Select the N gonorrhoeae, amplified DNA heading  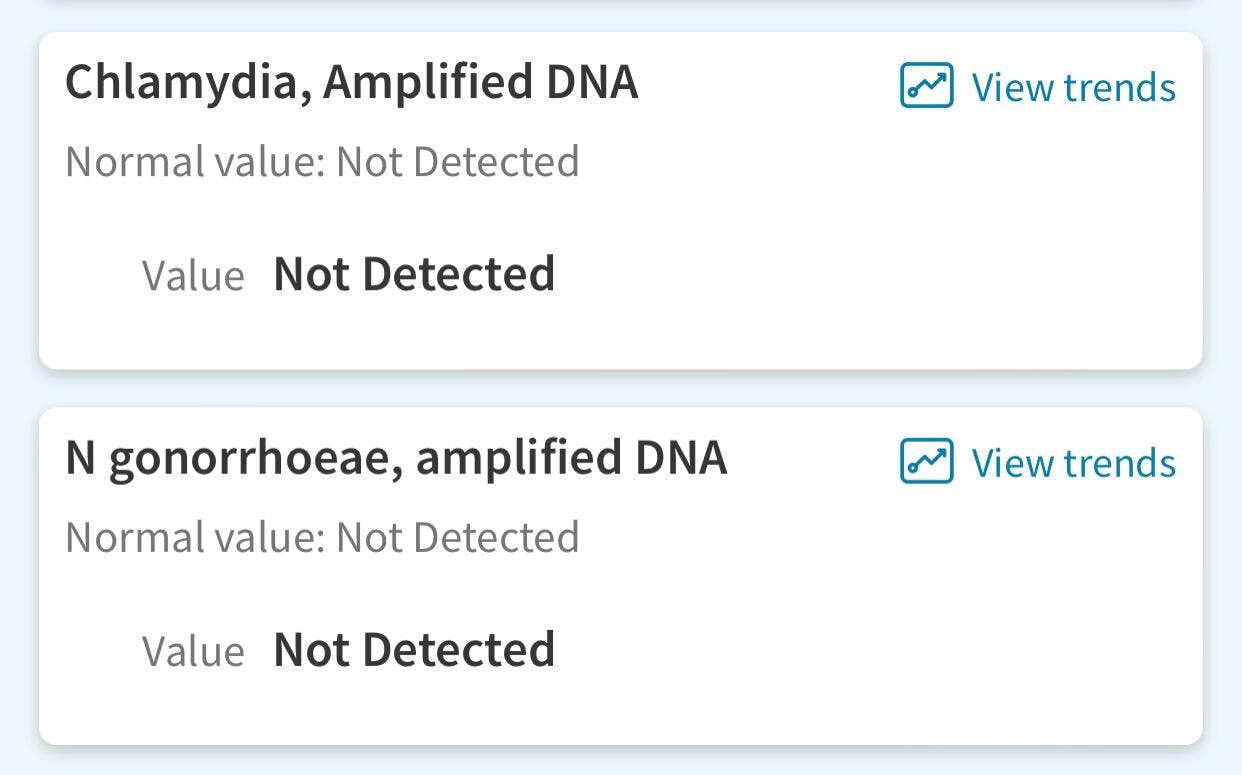point(396,458)
